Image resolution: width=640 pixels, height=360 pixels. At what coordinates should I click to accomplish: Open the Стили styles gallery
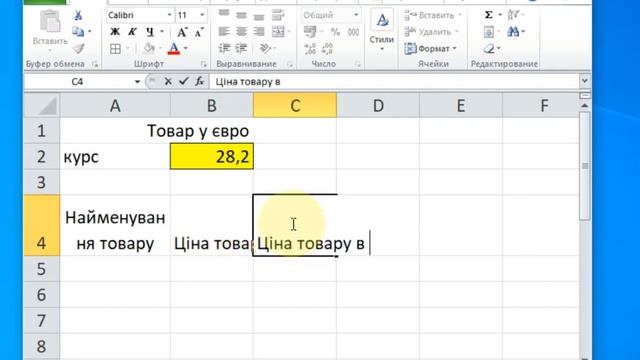382,31
